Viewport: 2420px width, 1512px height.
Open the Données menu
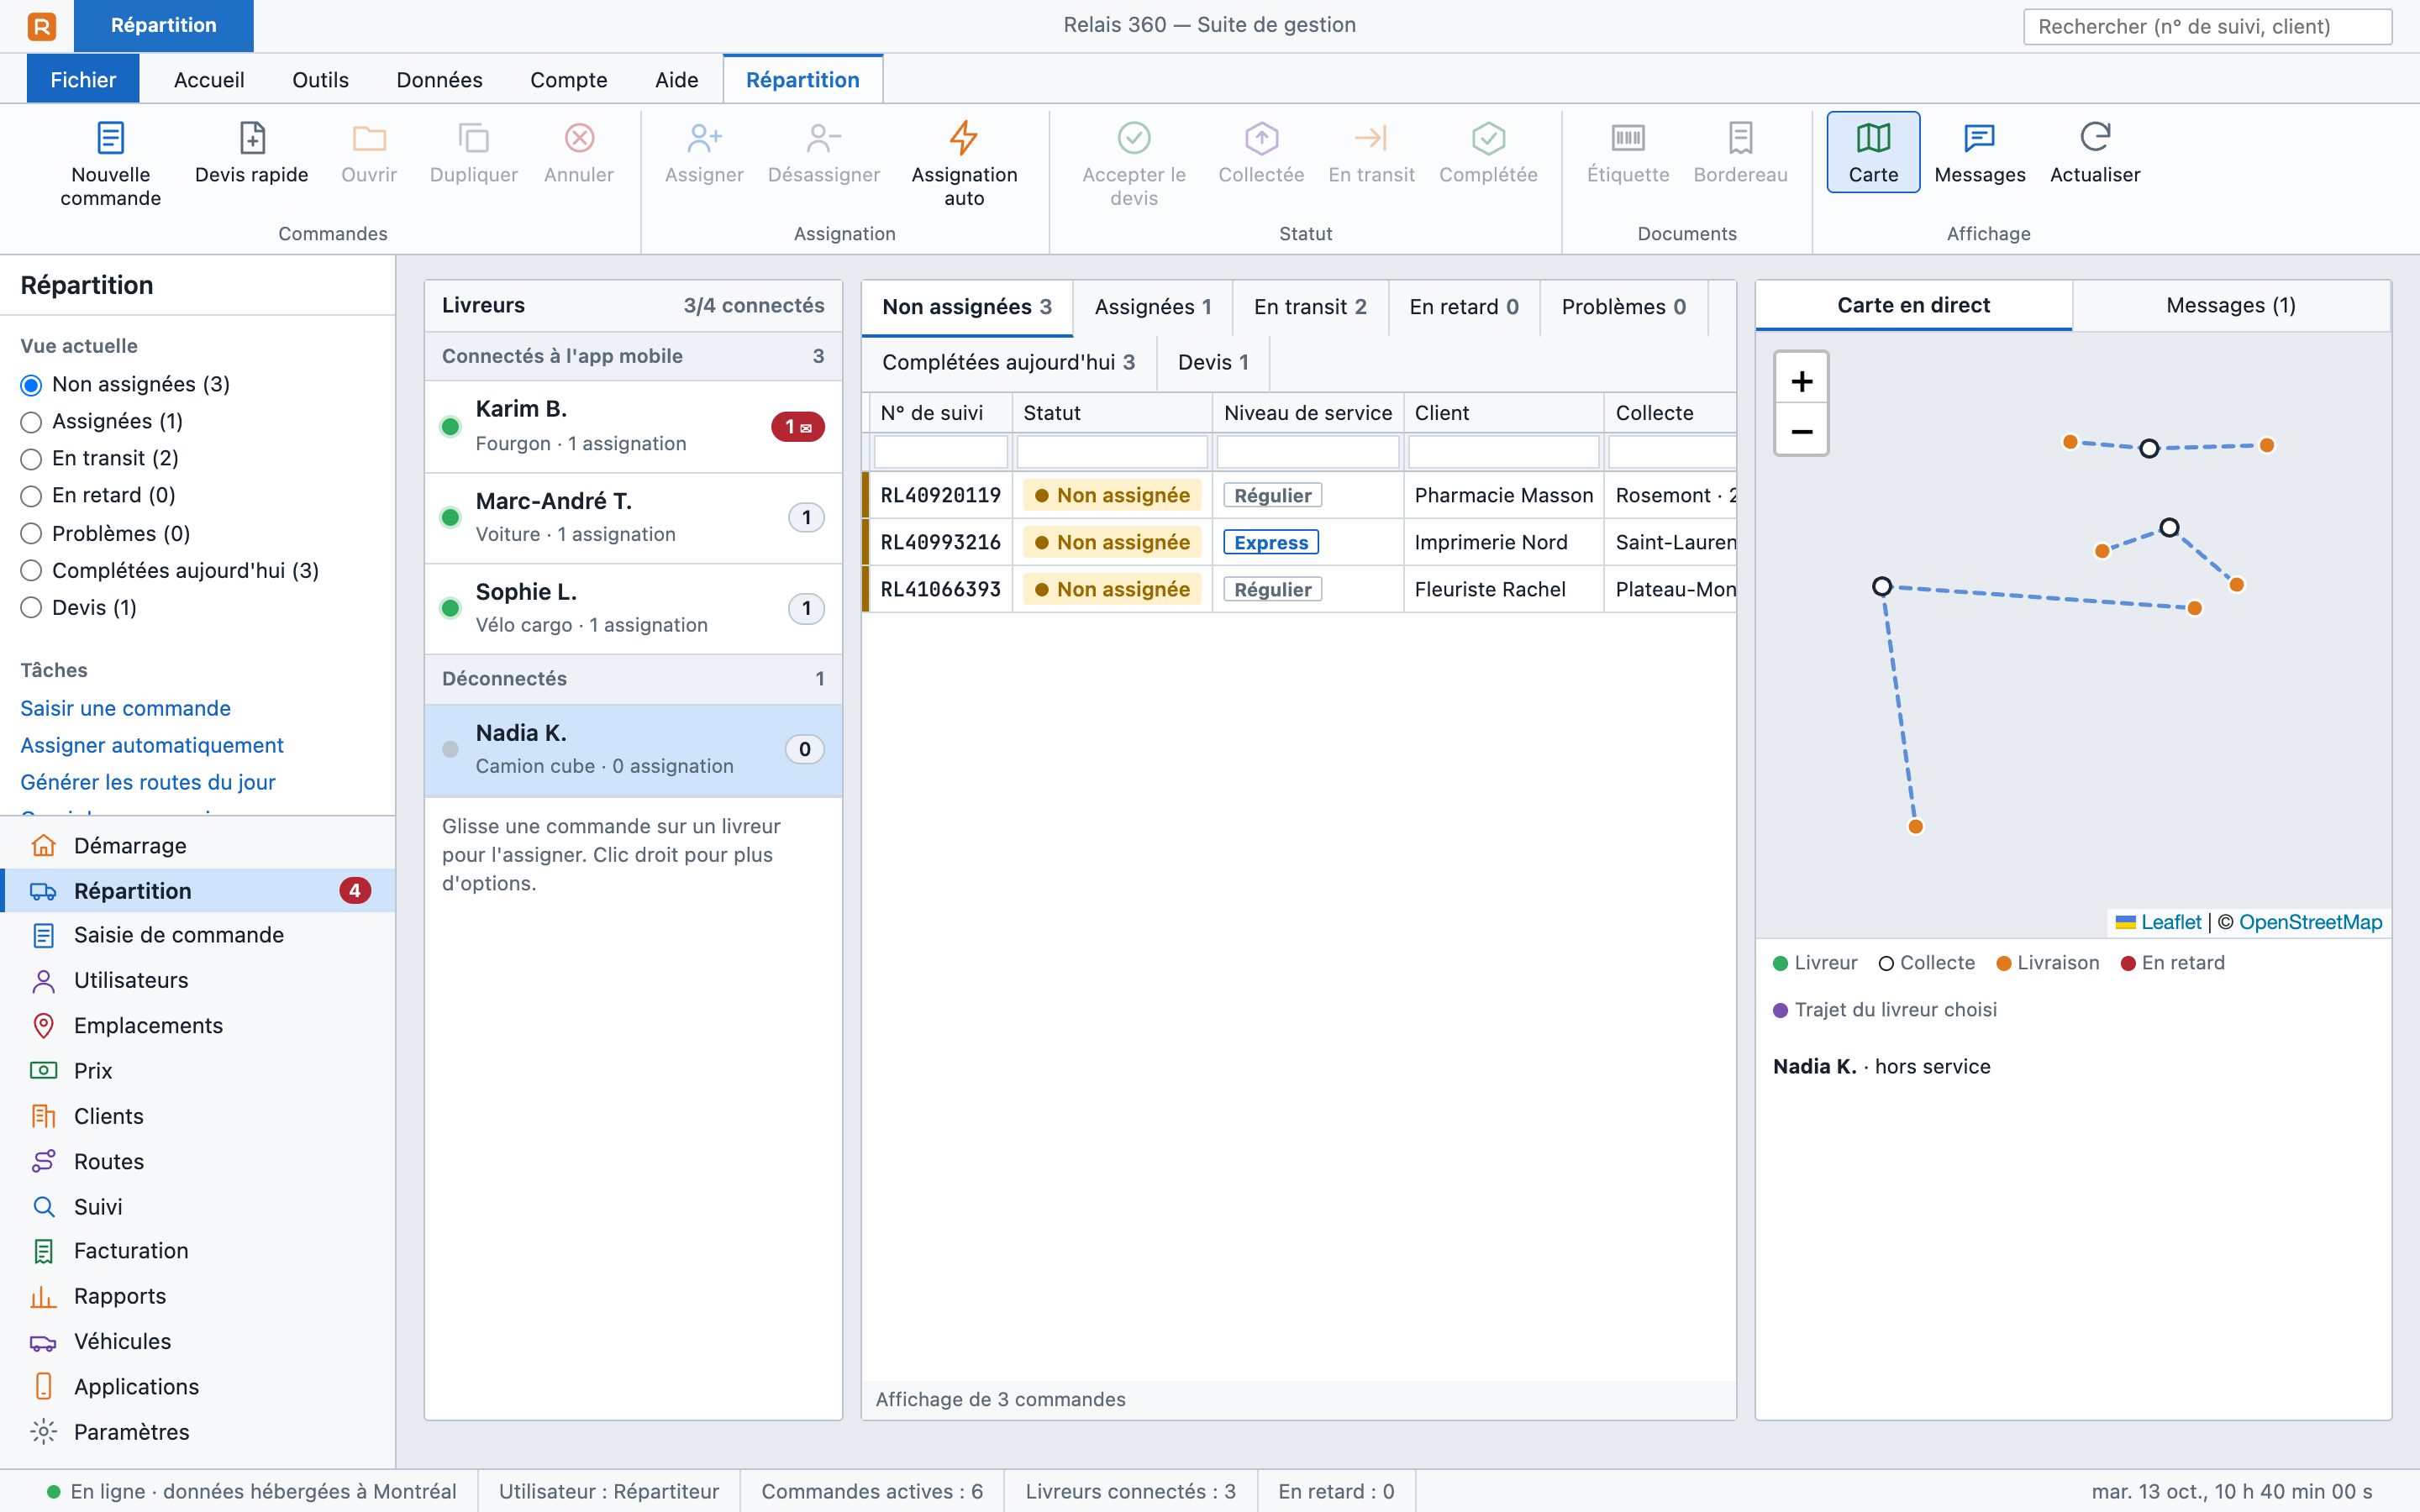click(x=439, y=80)
